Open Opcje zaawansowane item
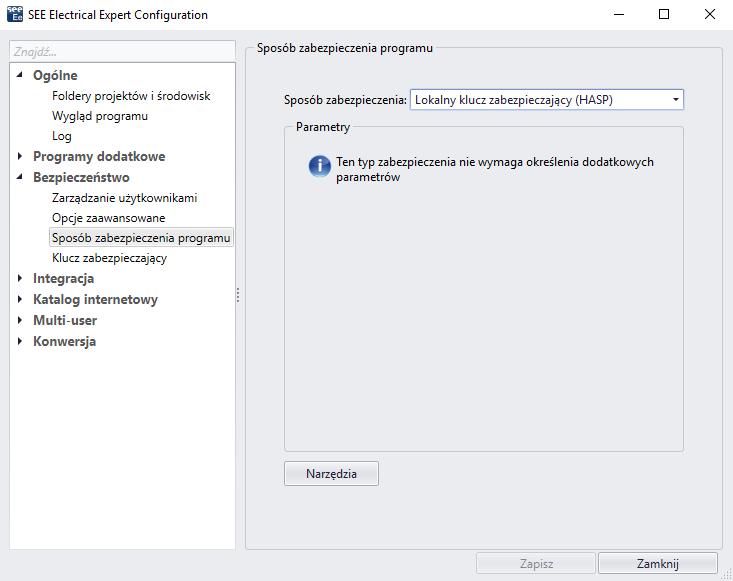Viewport: 733px width, 581px height. (108, 218)
